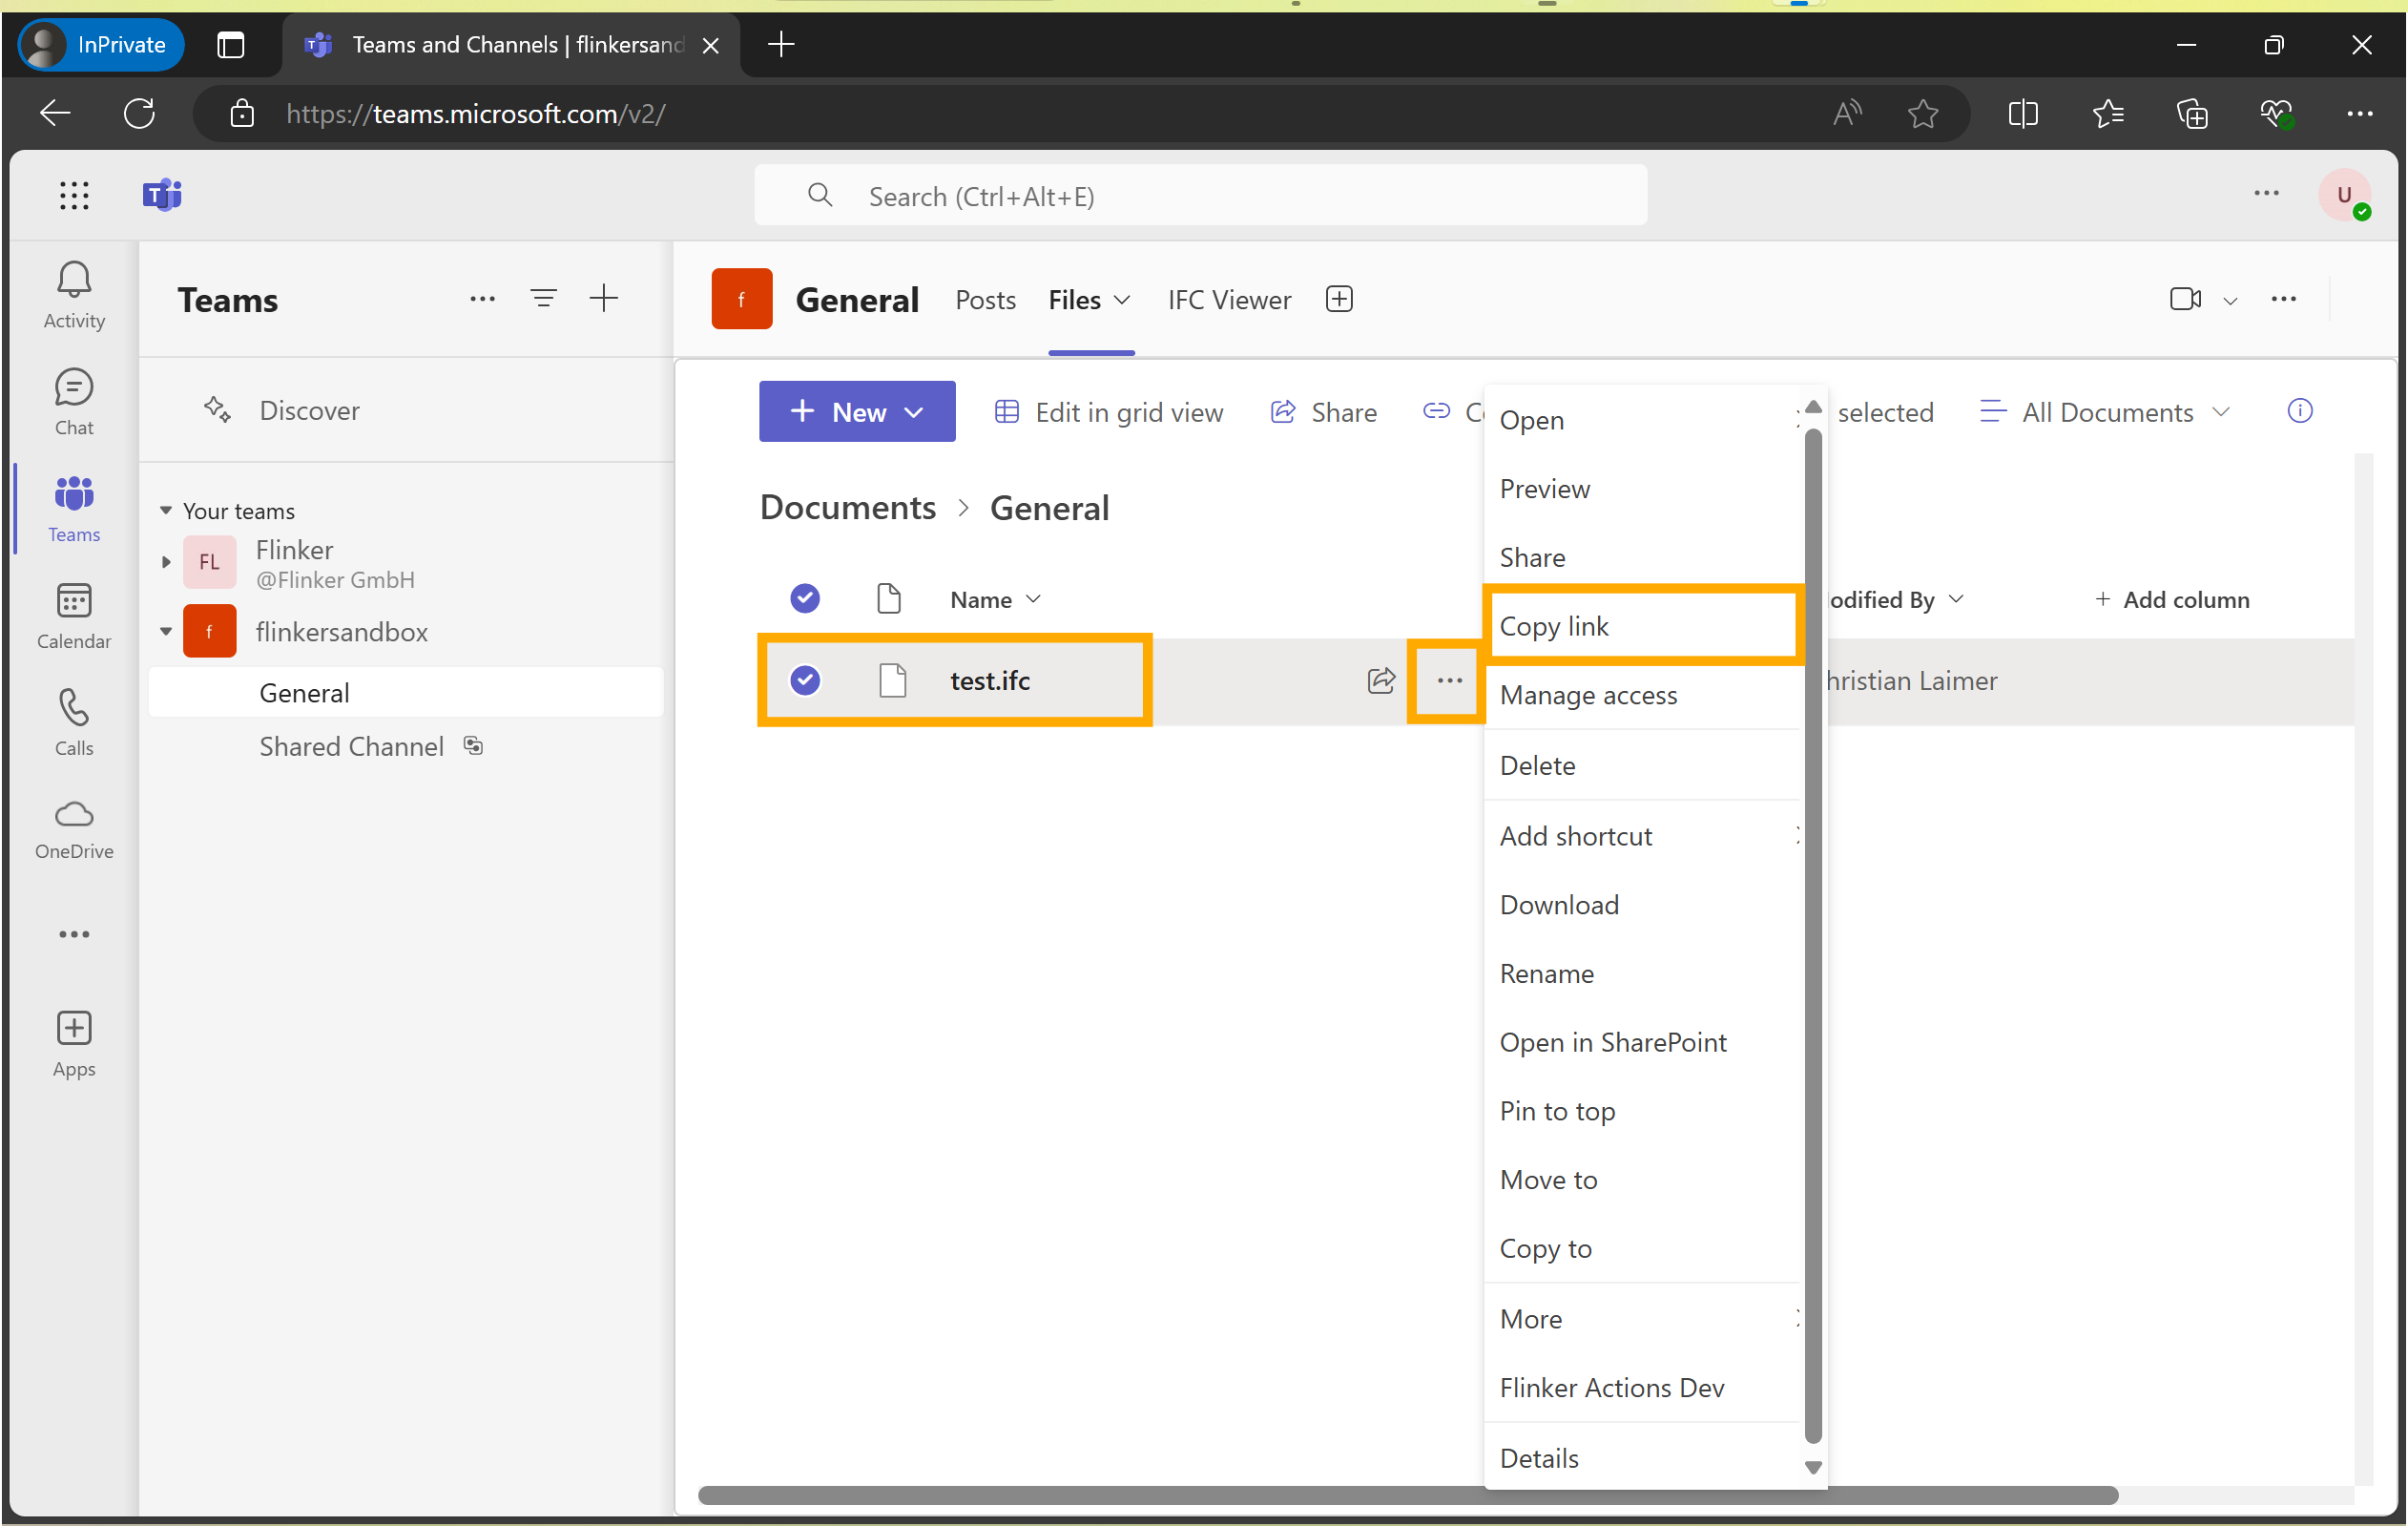
Task: Open the Activity bell in sidebar
Action: coord(74,294)
